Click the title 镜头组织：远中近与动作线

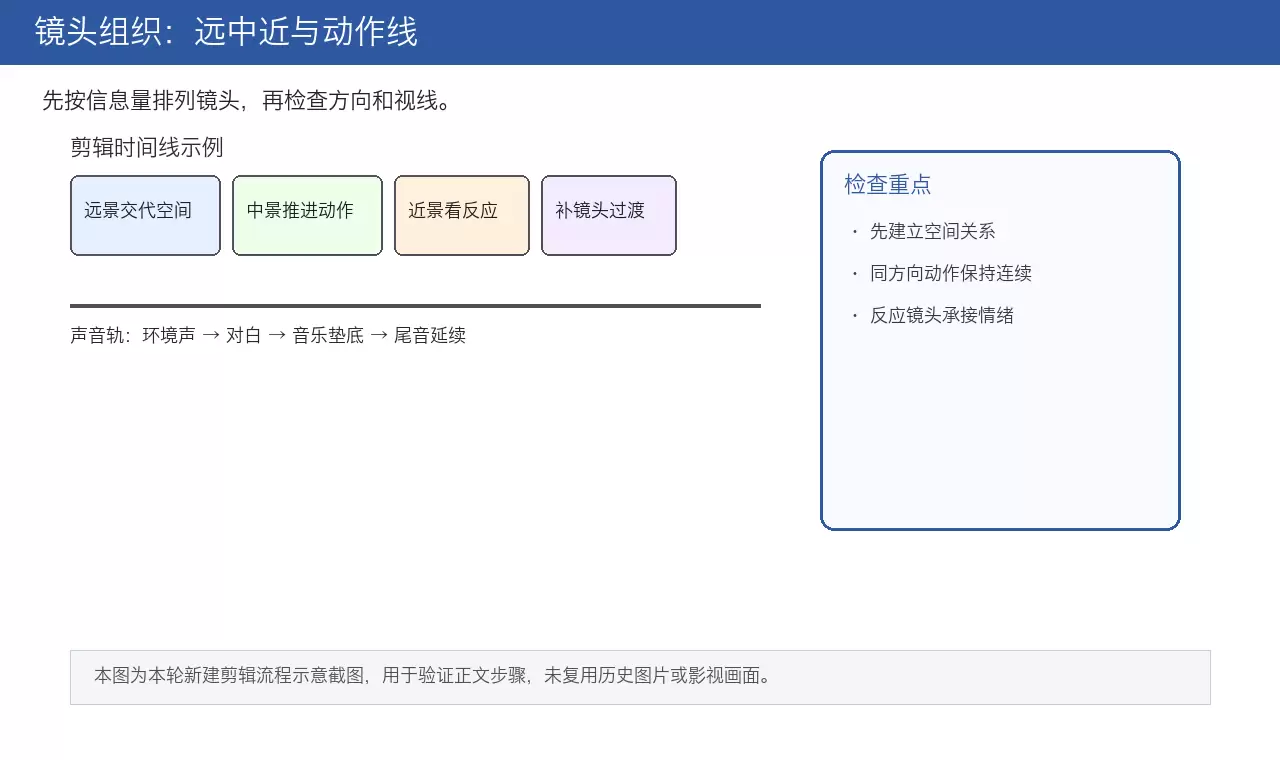[x=226, y=32]
